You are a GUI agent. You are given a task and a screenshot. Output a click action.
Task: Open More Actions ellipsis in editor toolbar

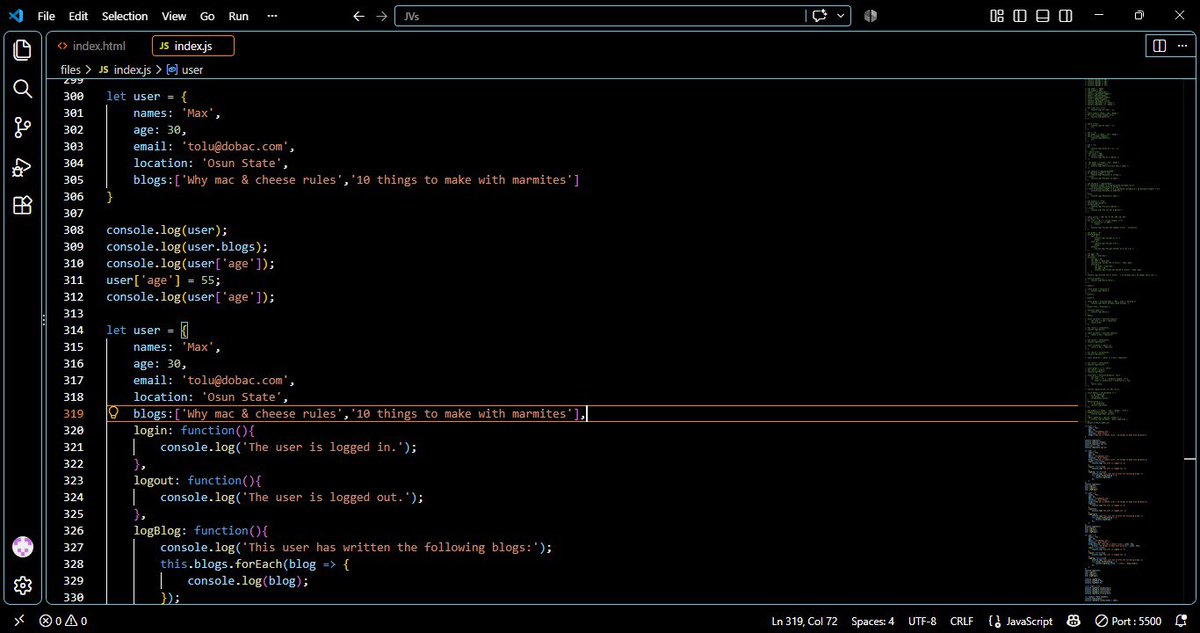pyautogui.click(x=1182, y=46)
